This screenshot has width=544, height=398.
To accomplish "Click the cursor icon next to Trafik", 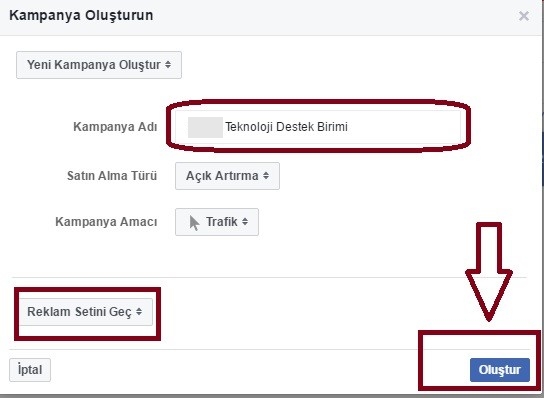I will tap(194, 222).
